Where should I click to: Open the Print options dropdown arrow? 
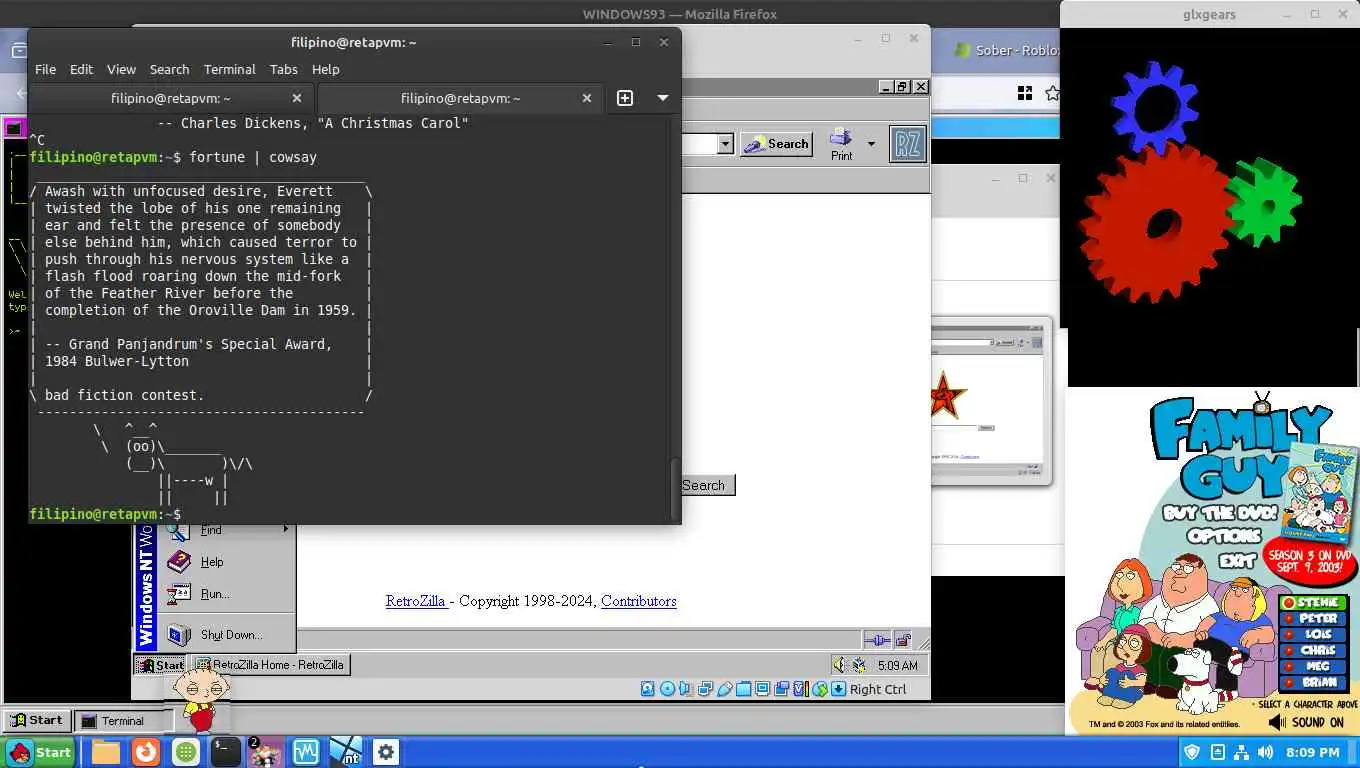pyautogui.click(x=871, y=144)
